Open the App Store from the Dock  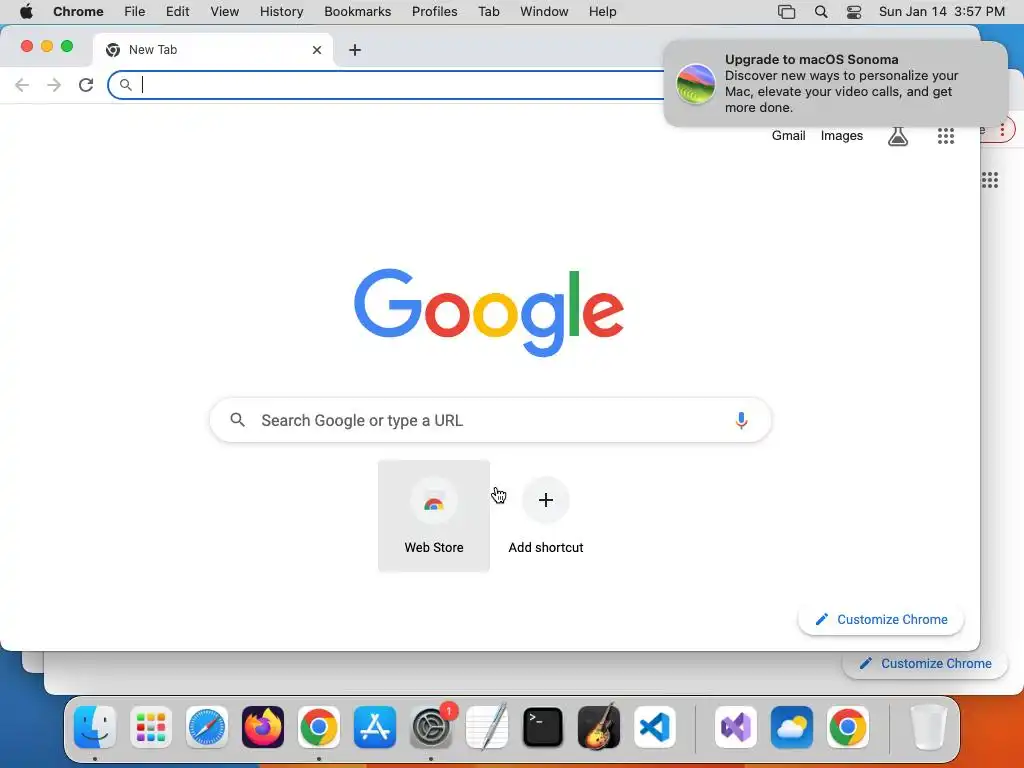(x=375, y=727)
